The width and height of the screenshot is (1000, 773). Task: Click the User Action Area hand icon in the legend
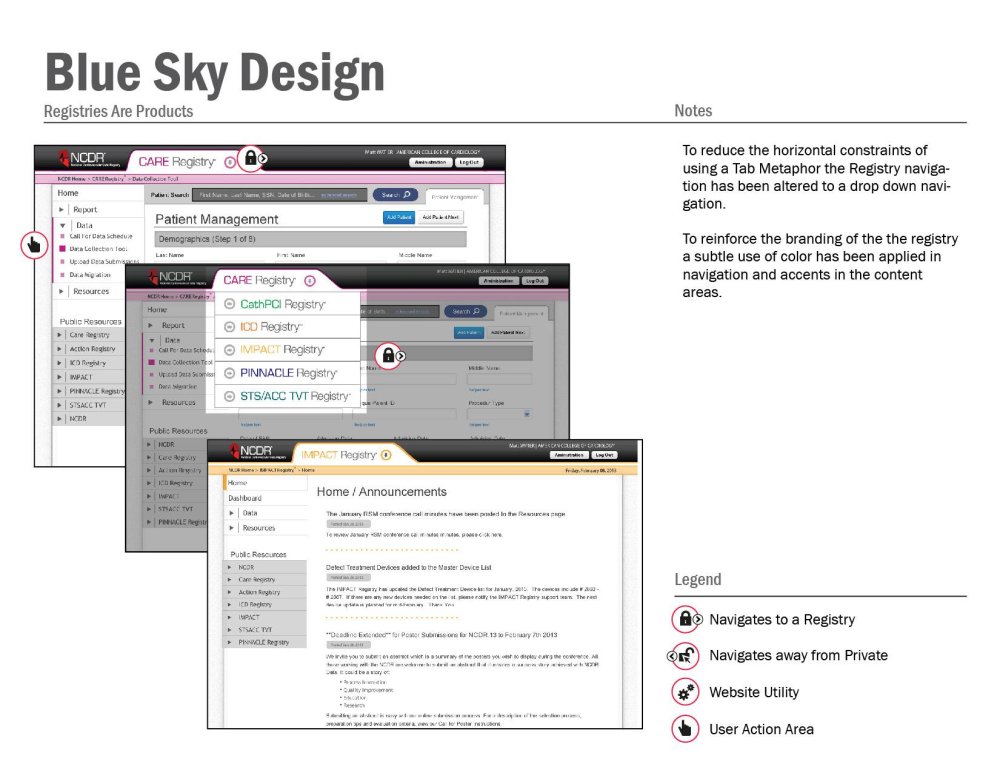coord(686,729)
